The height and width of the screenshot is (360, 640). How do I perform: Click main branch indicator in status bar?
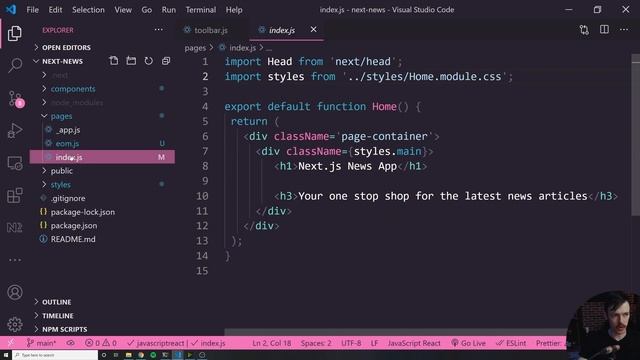pos(41,343)
